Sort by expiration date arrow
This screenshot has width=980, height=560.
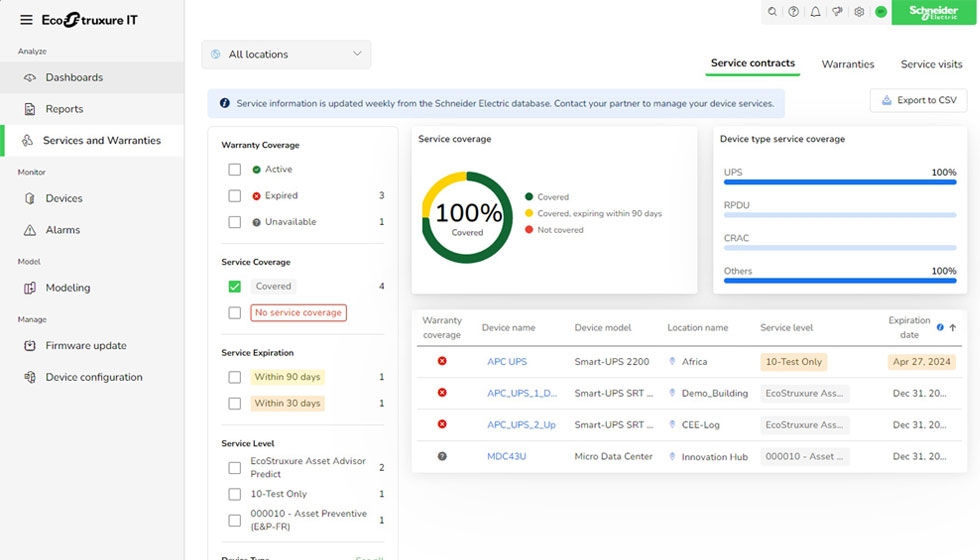[x=953, y=327]
